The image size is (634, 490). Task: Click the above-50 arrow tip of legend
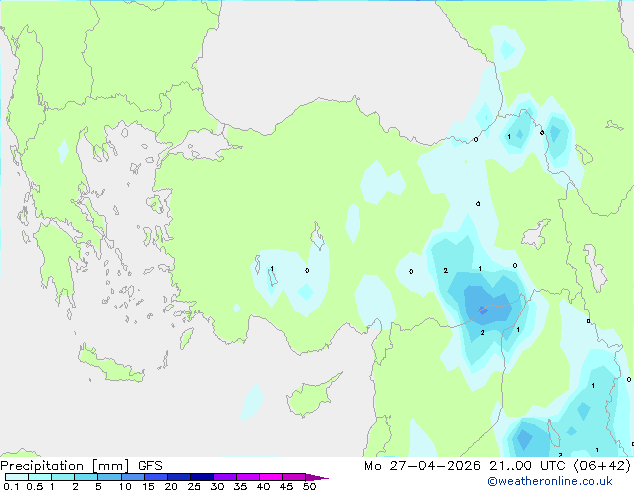click(317, 477)
